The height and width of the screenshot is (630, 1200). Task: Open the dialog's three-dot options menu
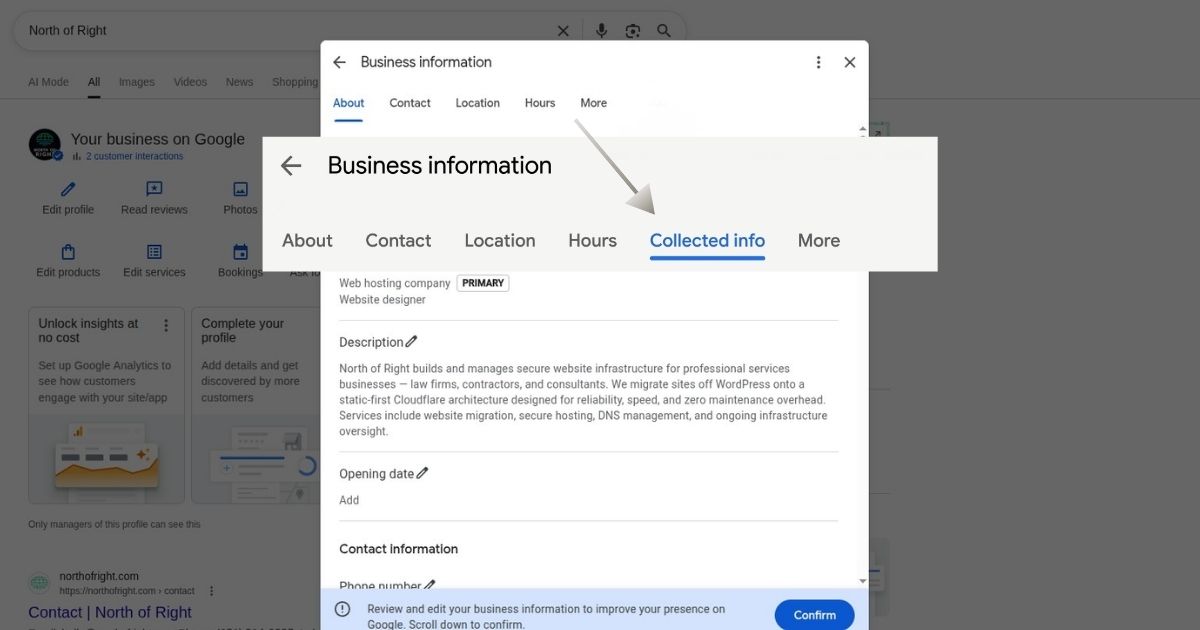coord(818,62)
